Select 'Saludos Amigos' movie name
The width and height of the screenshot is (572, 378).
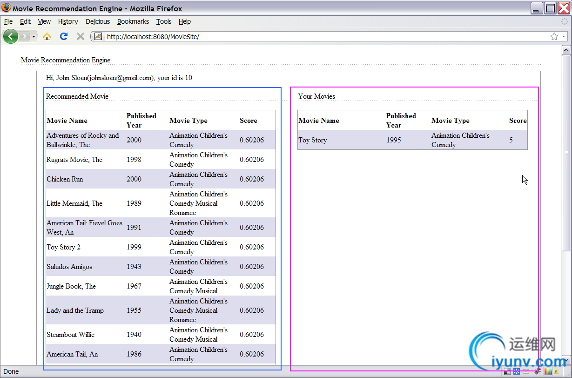(x=69, y=267)
